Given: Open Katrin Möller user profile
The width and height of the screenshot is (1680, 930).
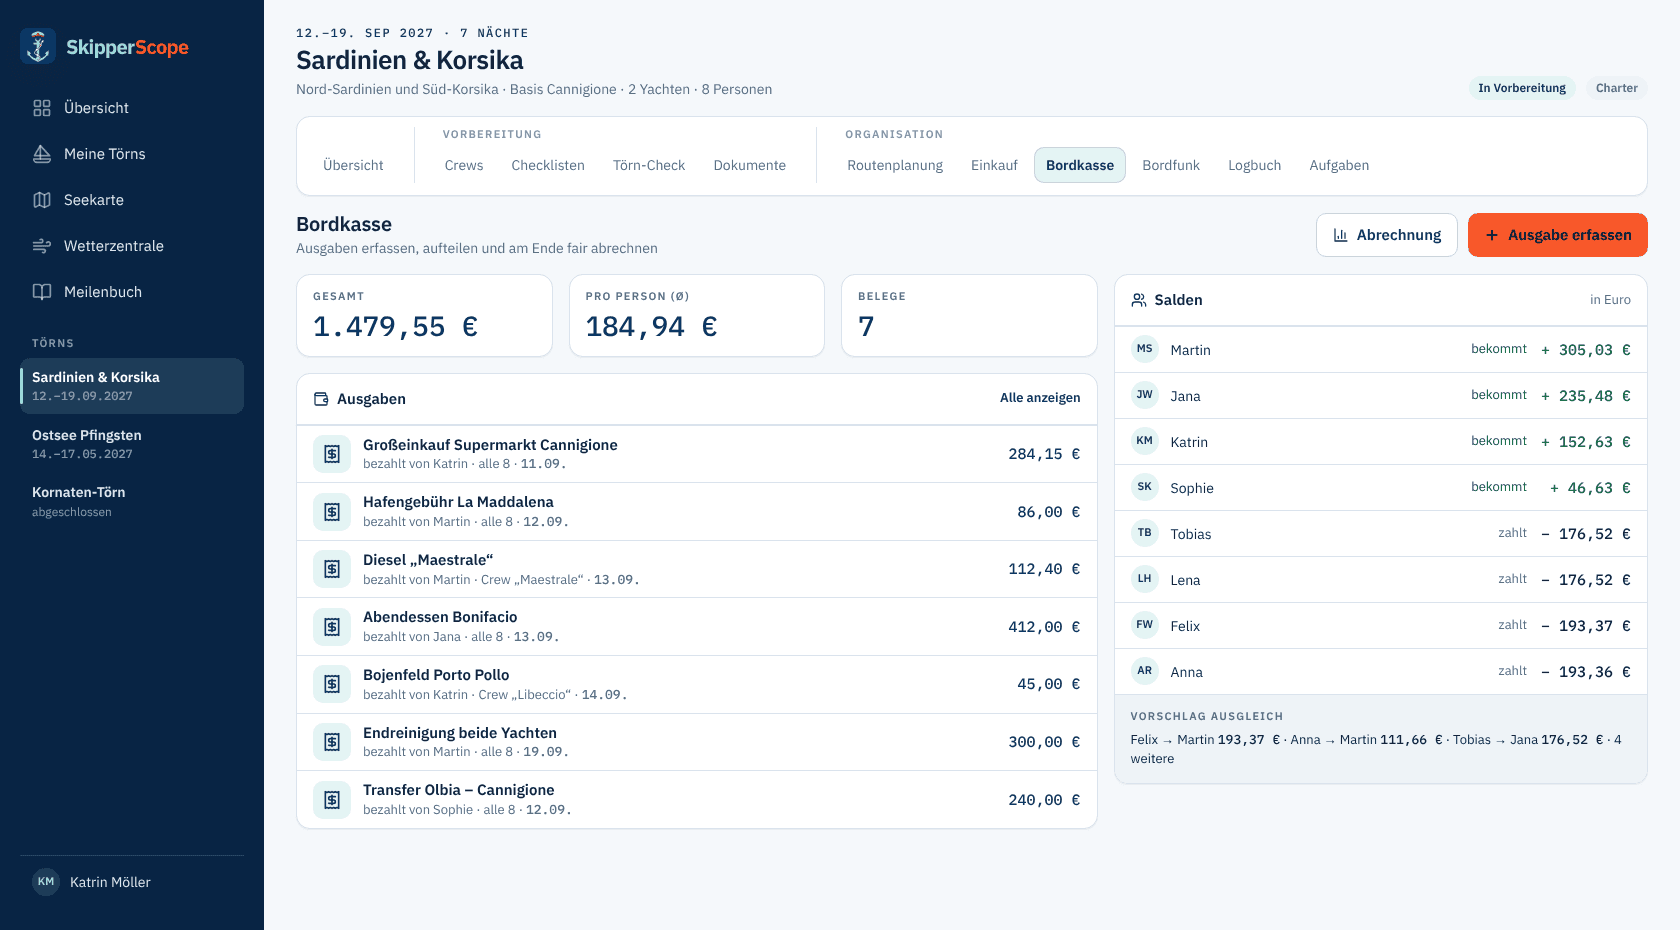Looking at the screenshot, I should click(x=132, y=882).
